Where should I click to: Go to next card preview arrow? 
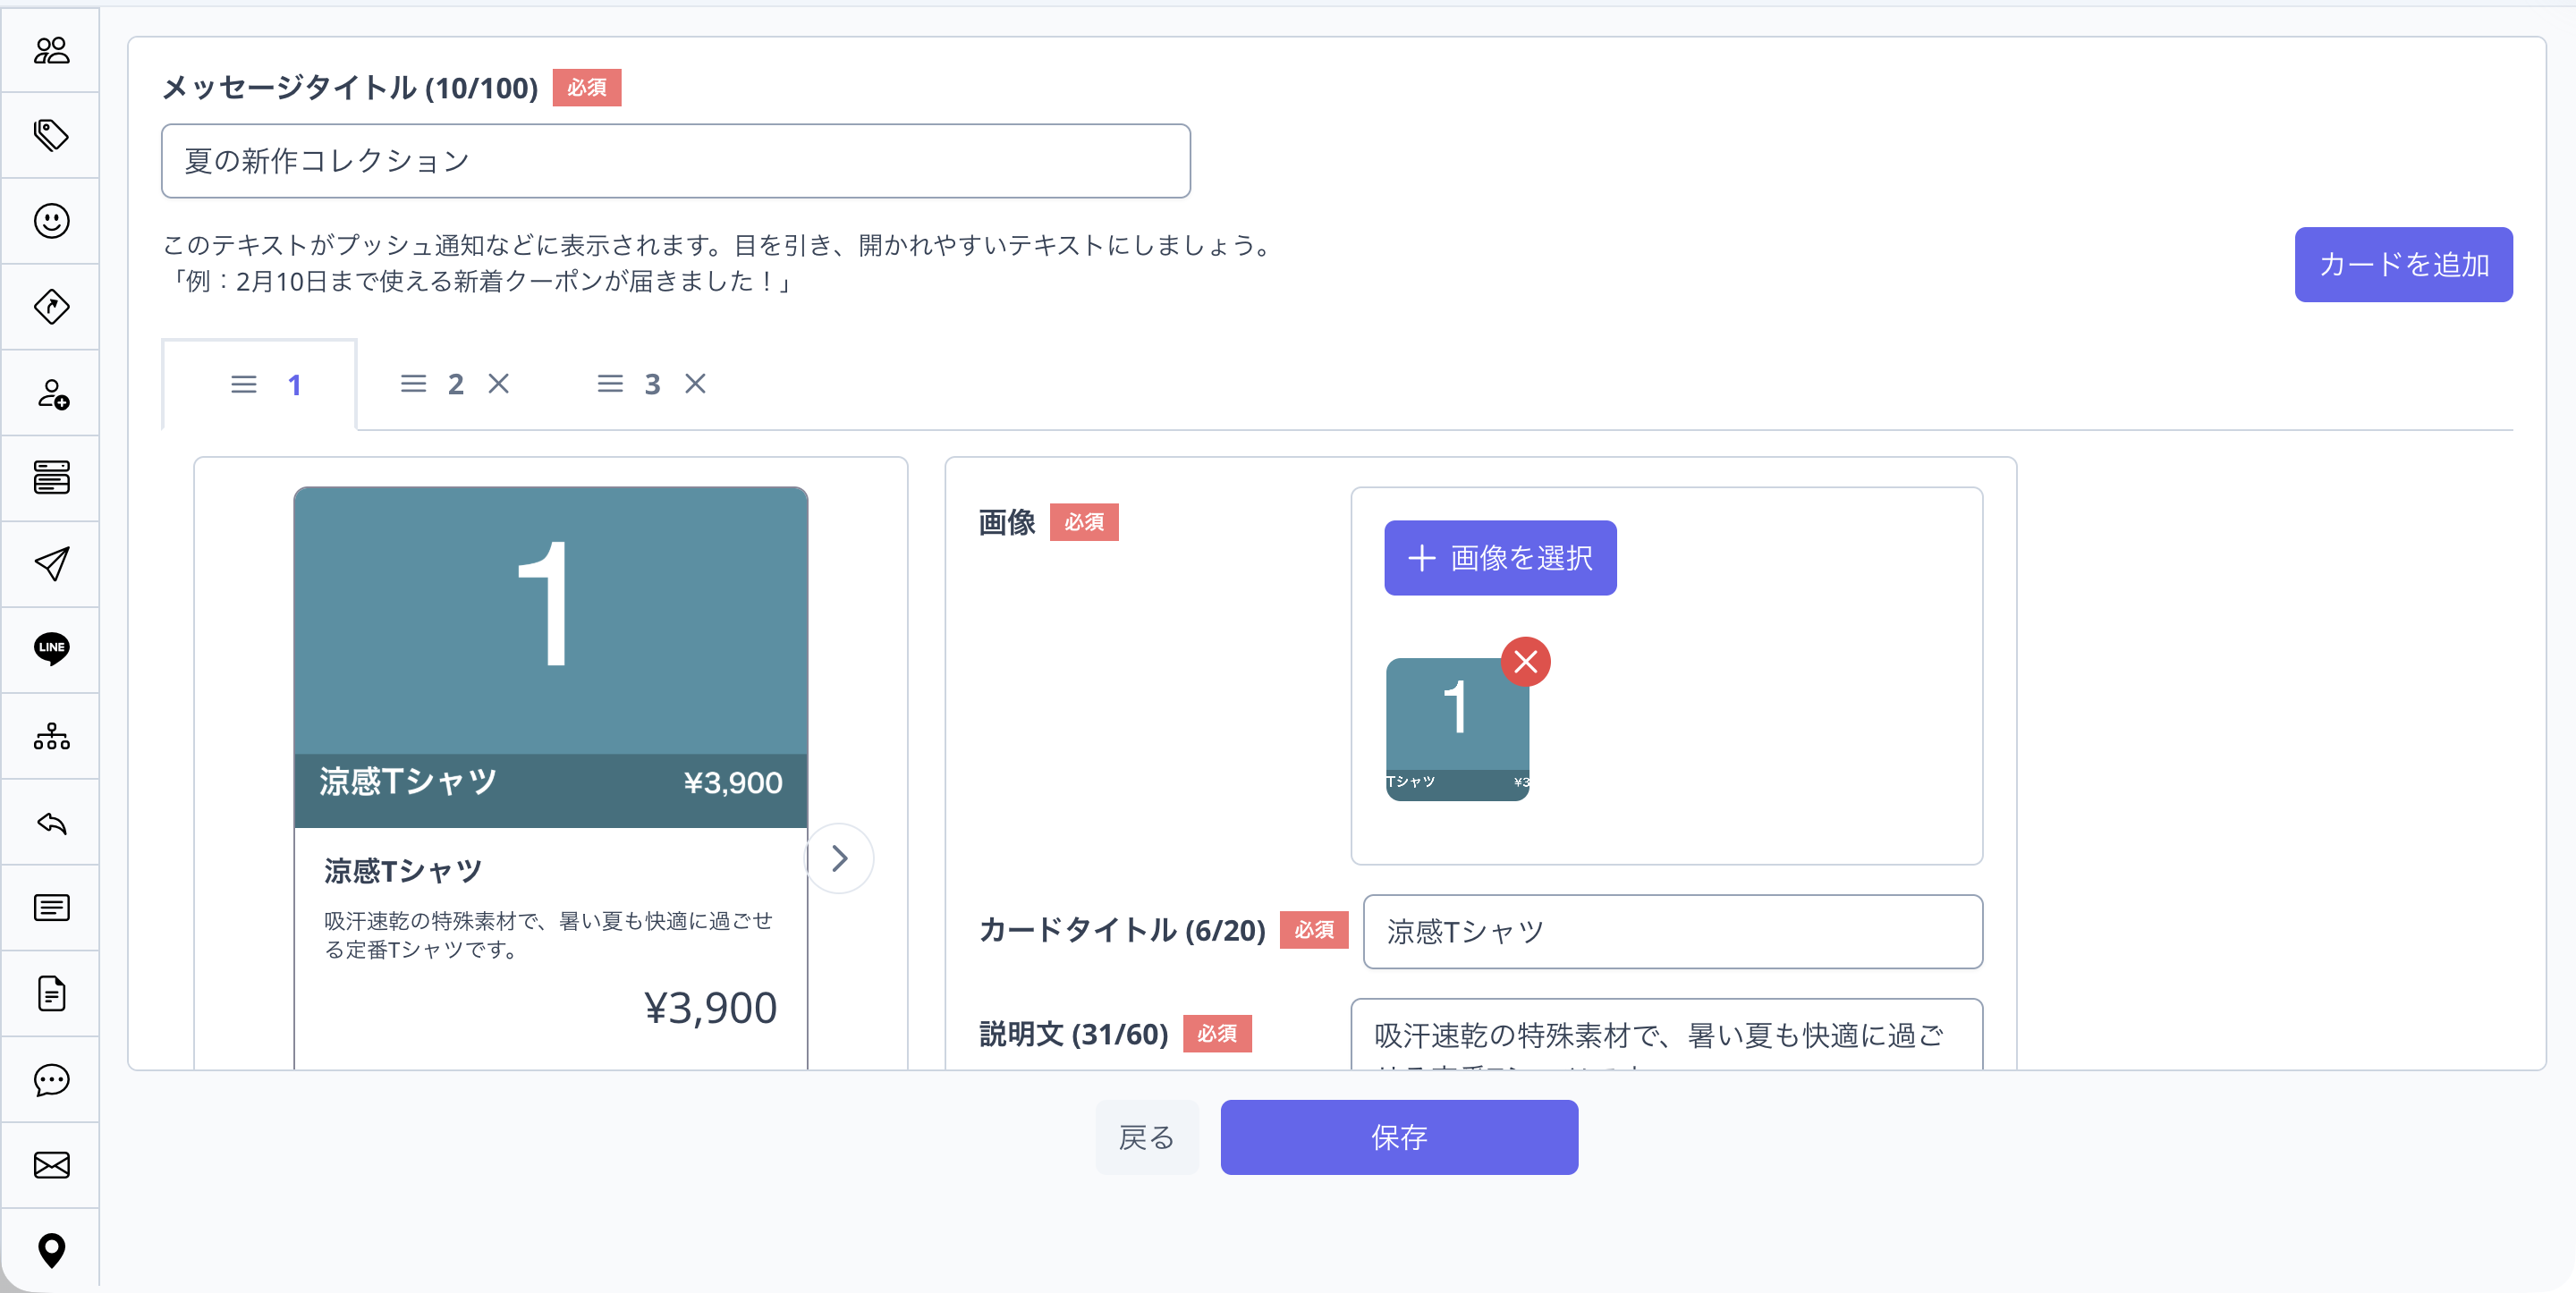(839, 858)
